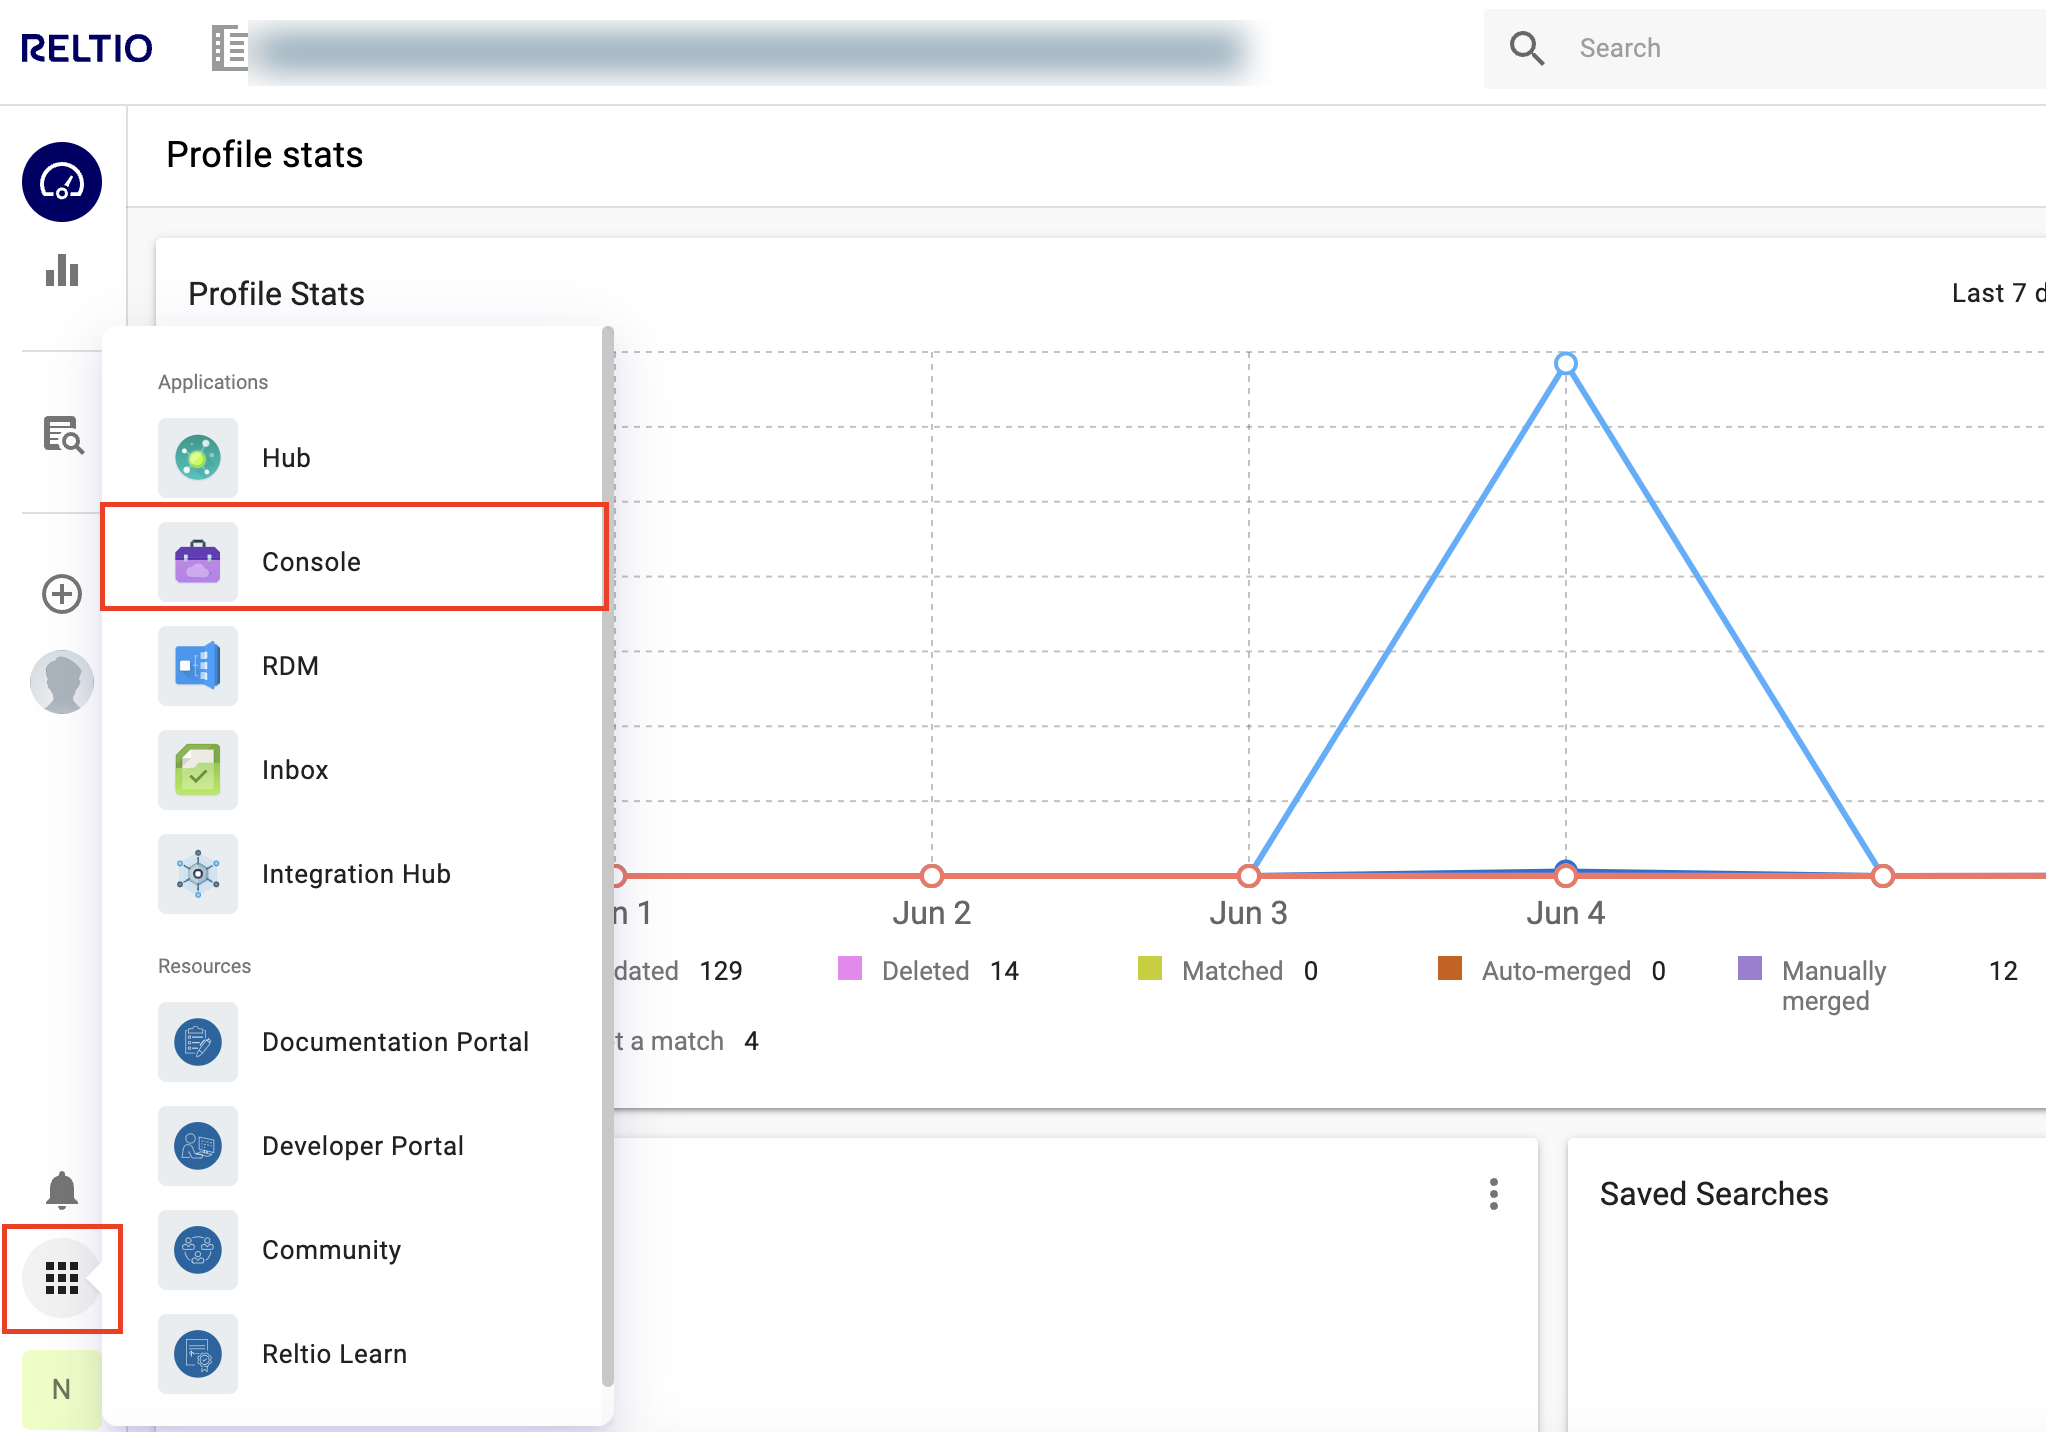
Task: Click the Console briefcase icon
Action: pos(198,562)
